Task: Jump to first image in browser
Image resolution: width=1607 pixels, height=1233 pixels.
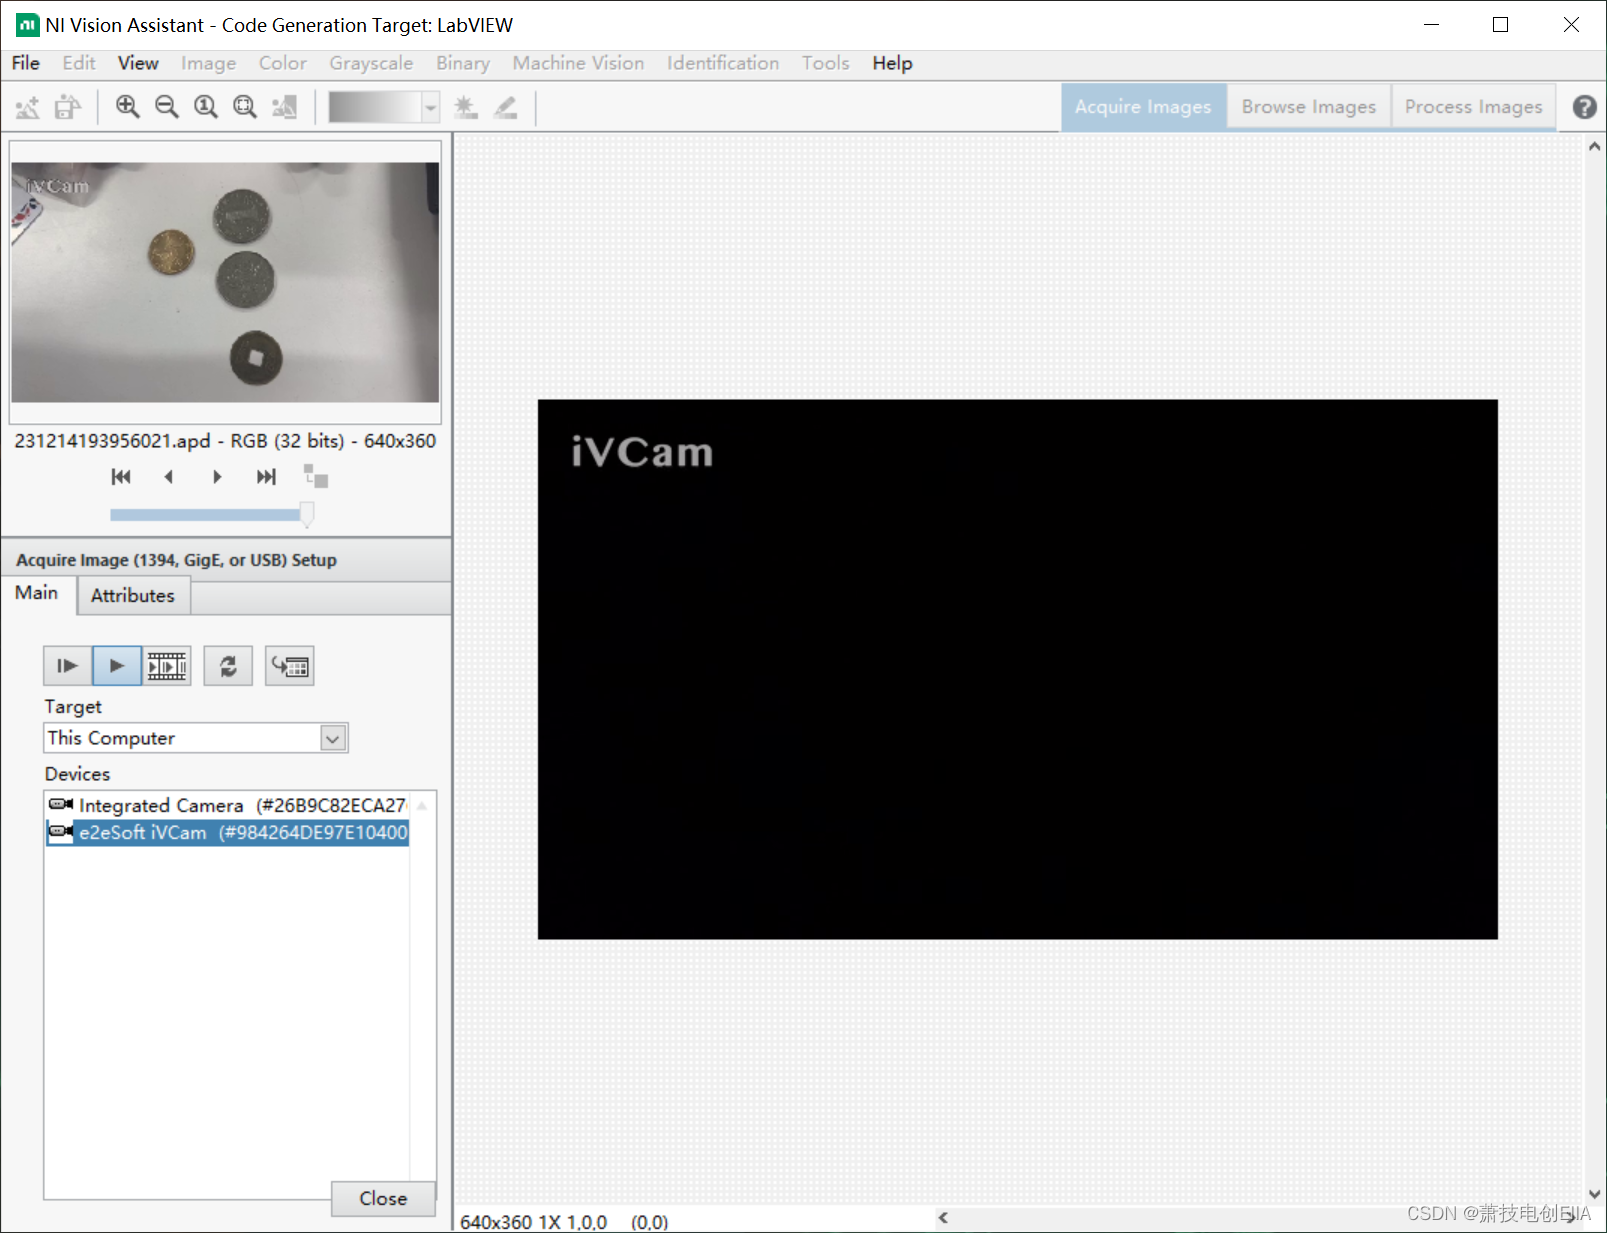Action: pyautogui.click(x=121, y=477)
